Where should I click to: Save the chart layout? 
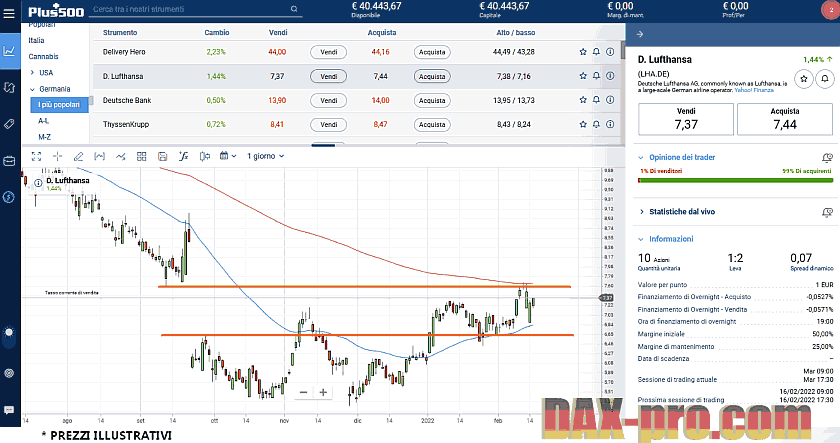pyautogui.click(x=162, y=156)
